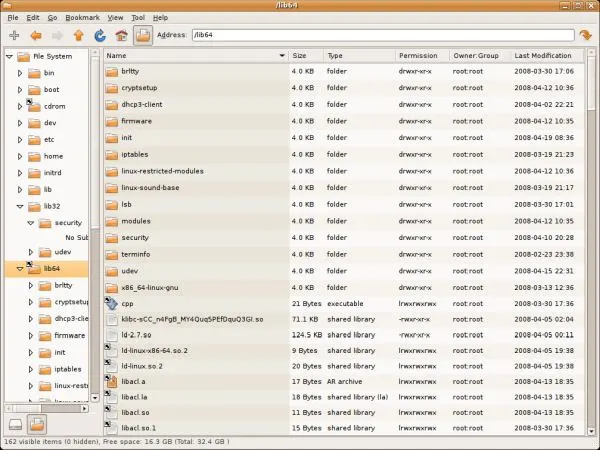Click the Address input field

click(x=370, y=36)
